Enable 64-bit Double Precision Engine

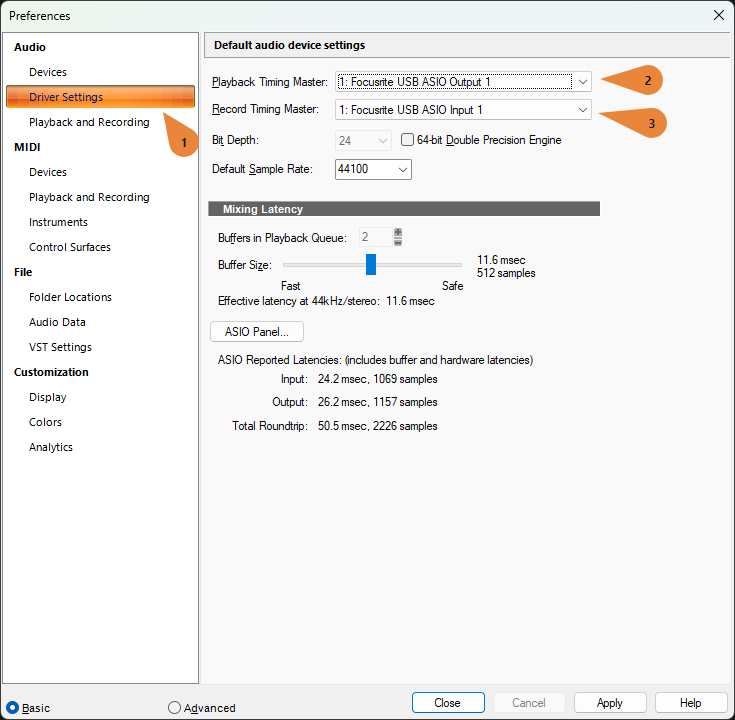pos(407,140)
